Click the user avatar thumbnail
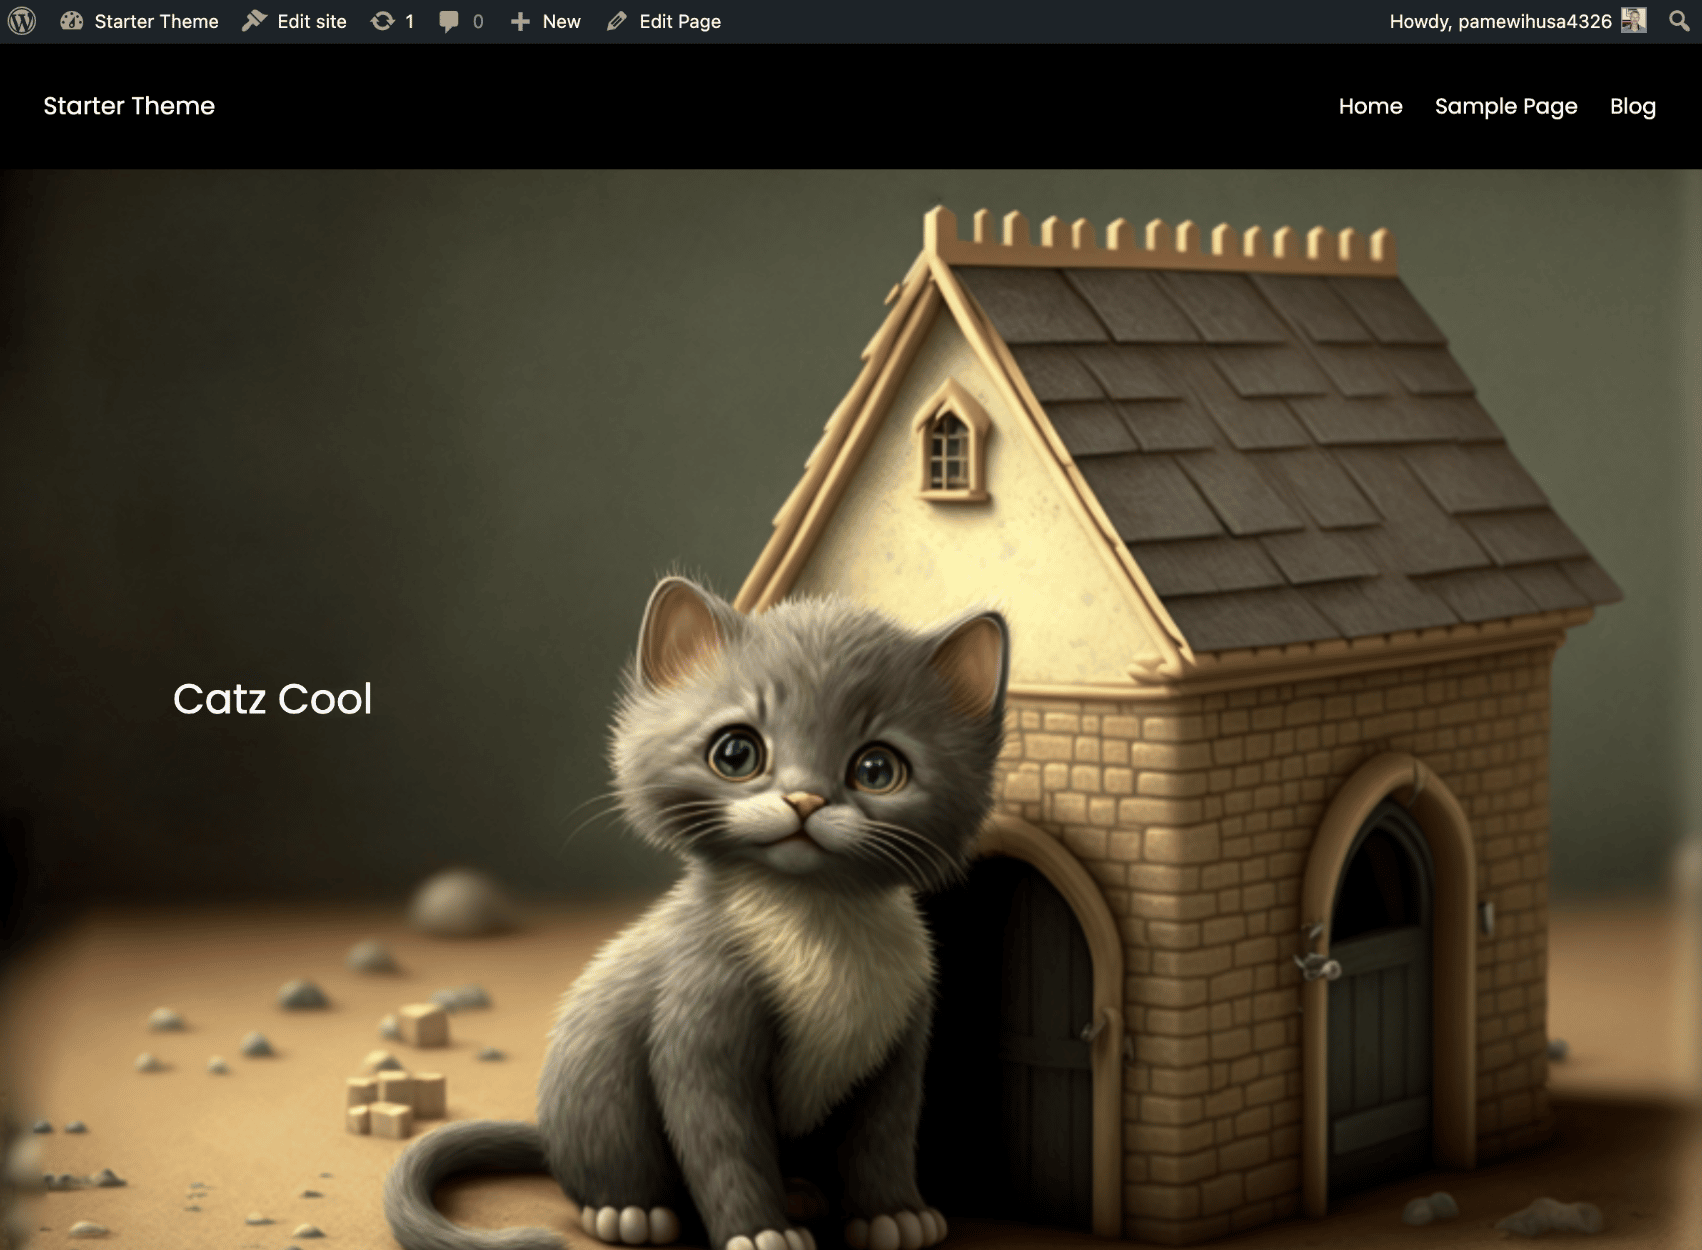The height and width of the screenshot is (1250, 1702). pyautogui.click(x=1633, y=20)
